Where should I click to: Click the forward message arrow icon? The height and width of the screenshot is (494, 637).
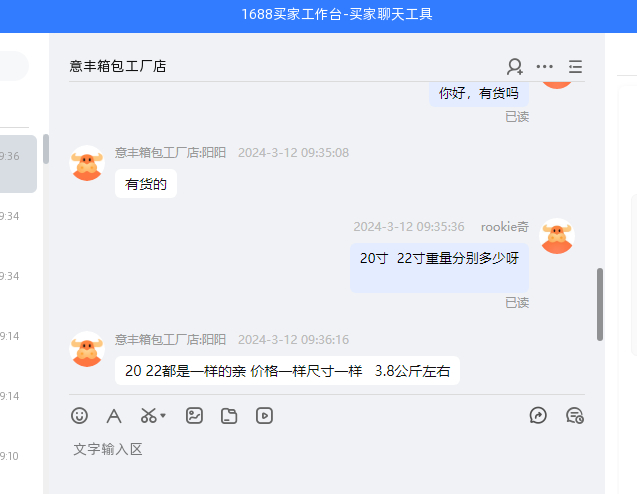click(x=538, y=416)
